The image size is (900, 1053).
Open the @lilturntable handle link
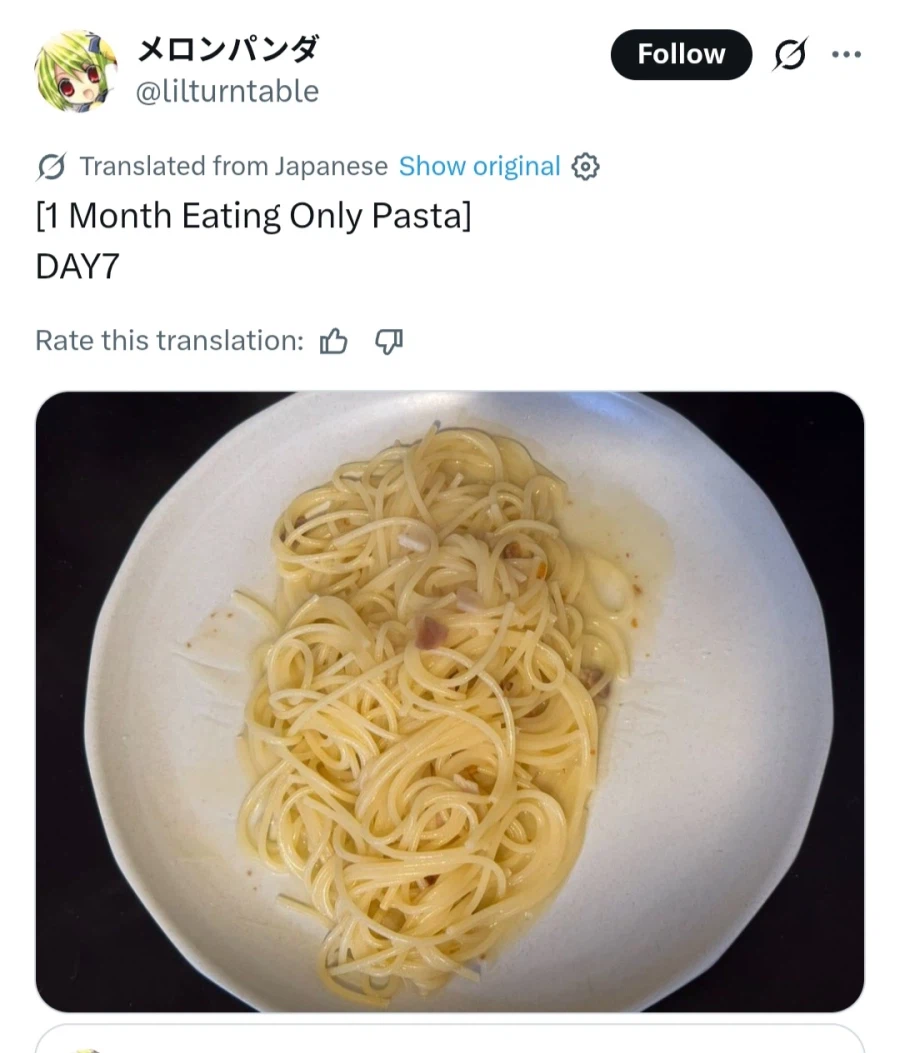[x=227, y=92]
